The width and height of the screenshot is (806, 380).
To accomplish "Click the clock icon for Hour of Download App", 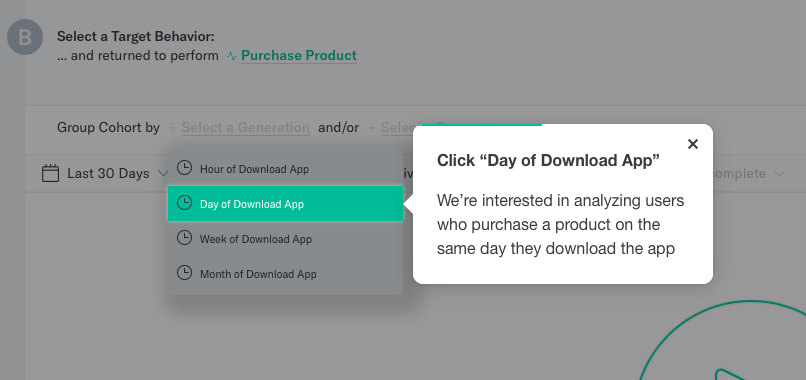I will coord(184,168).
